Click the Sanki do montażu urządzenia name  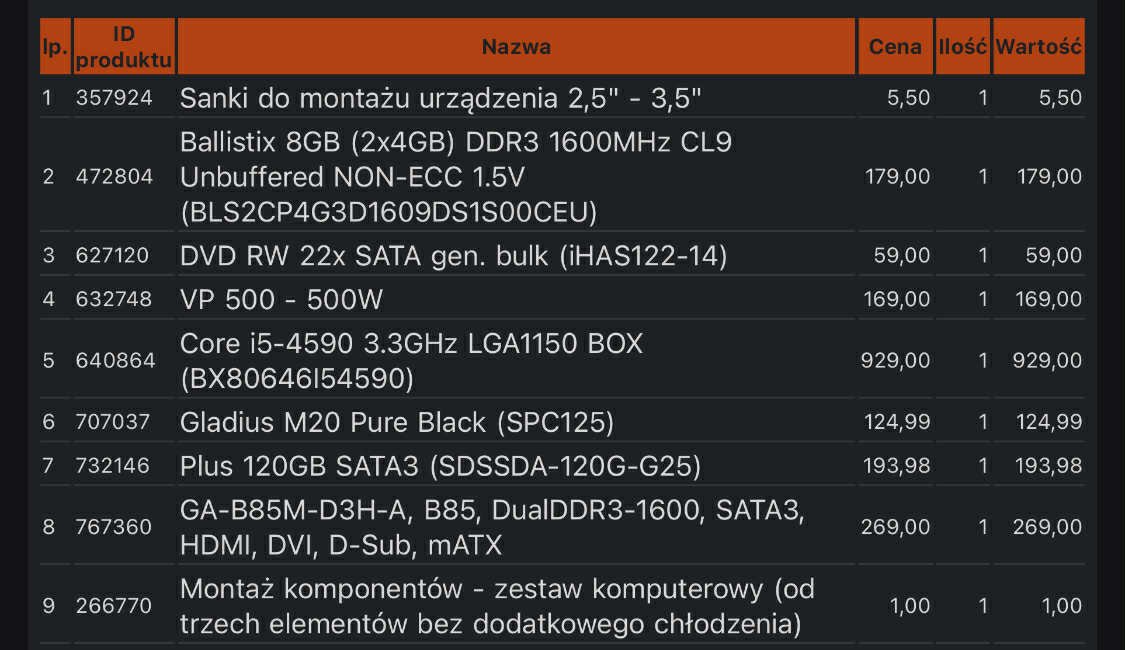click(x=440, y=98)
